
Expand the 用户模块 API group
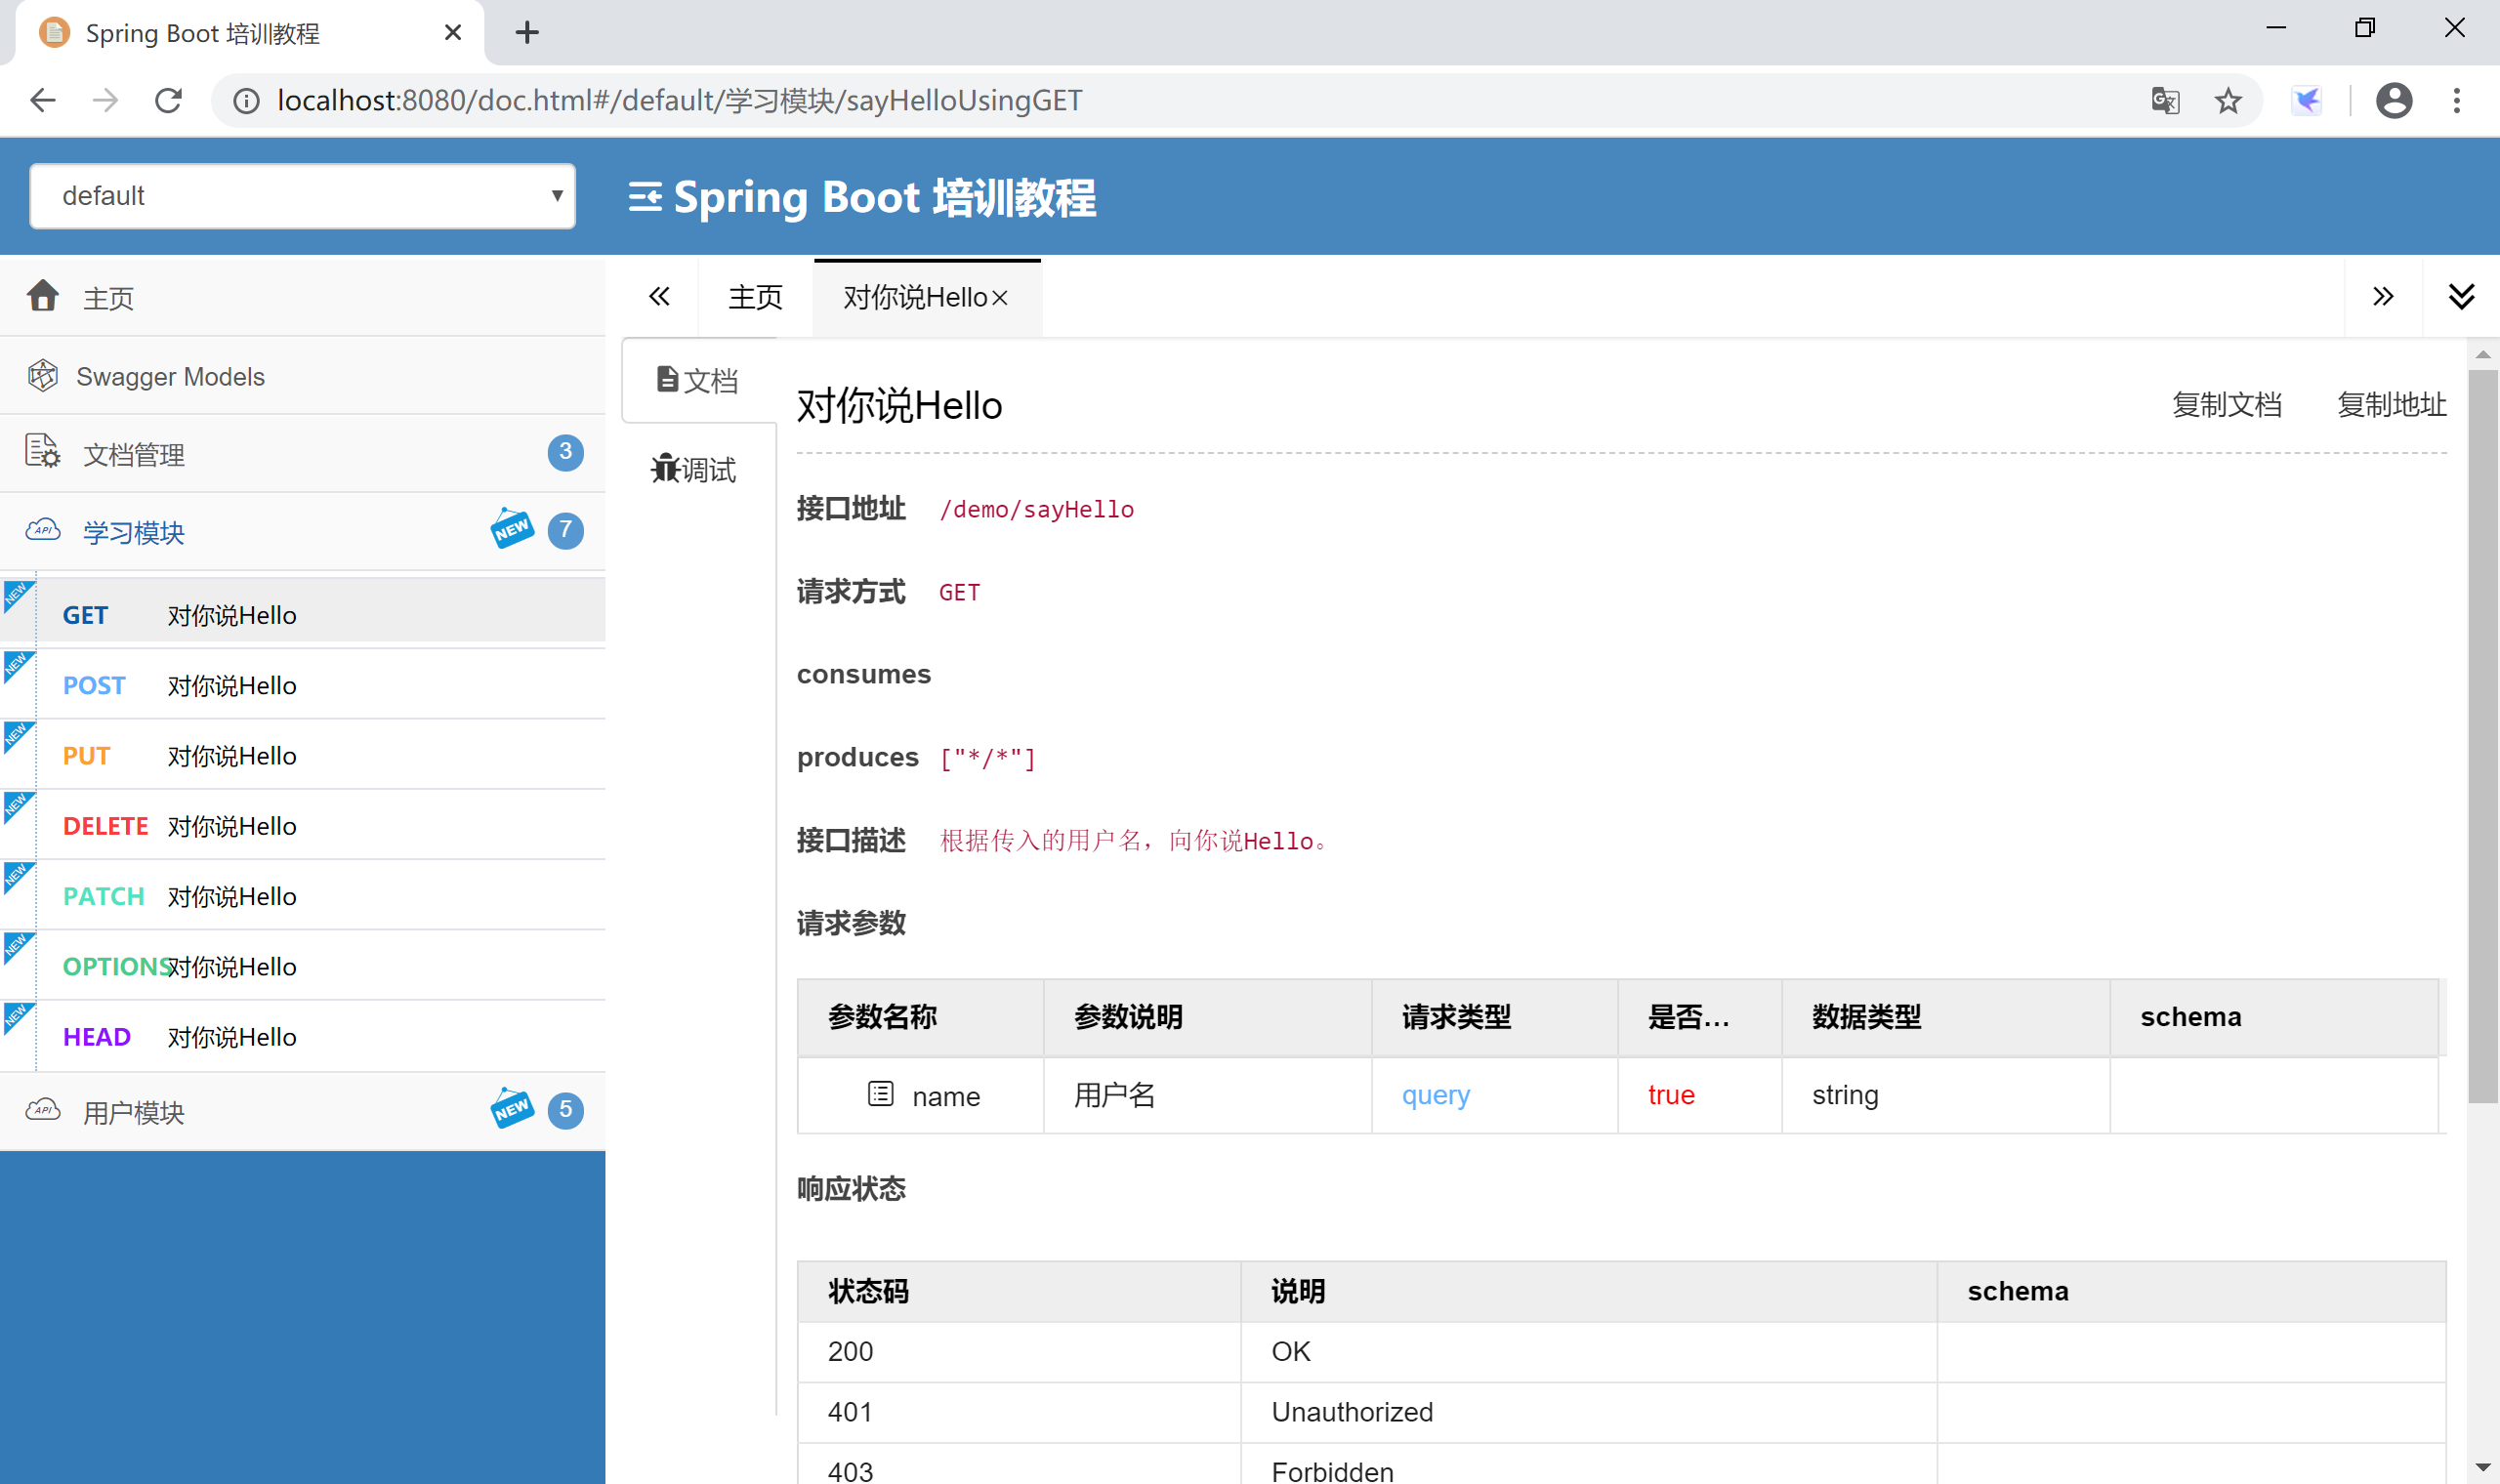[x=134, y=1111]
